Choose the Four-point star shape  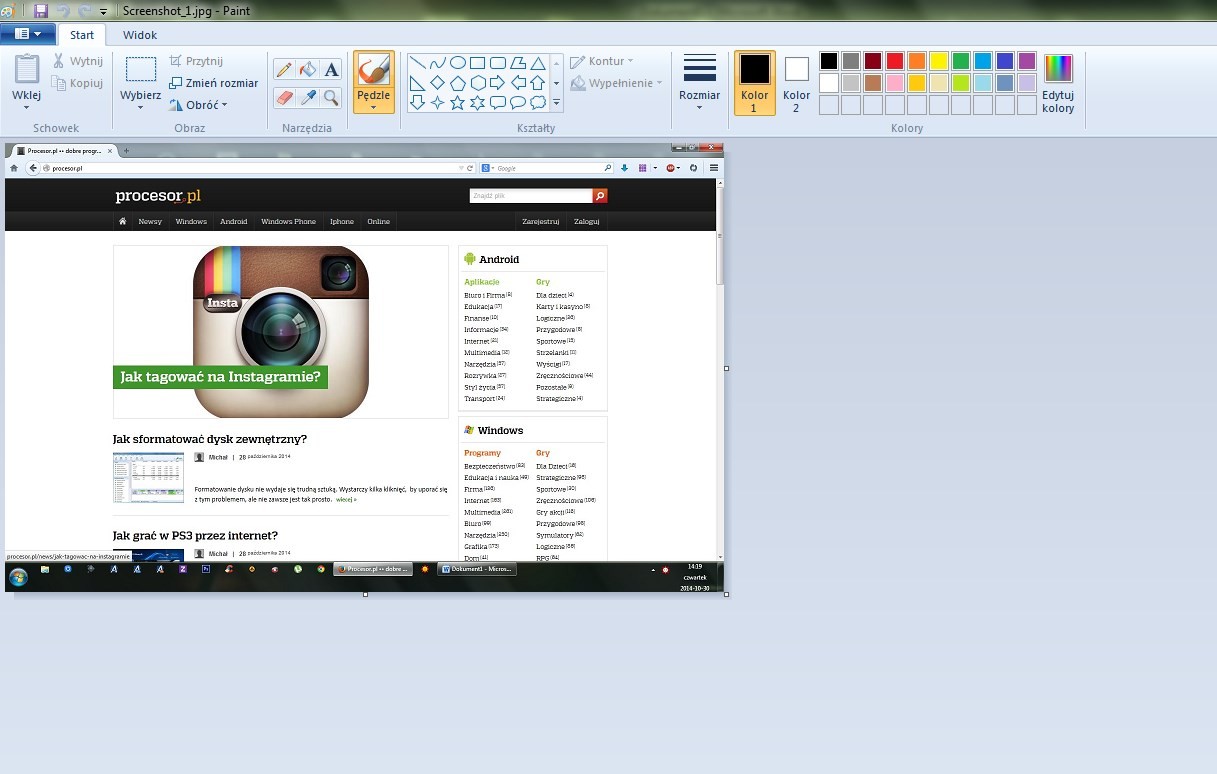pos(438,103)
